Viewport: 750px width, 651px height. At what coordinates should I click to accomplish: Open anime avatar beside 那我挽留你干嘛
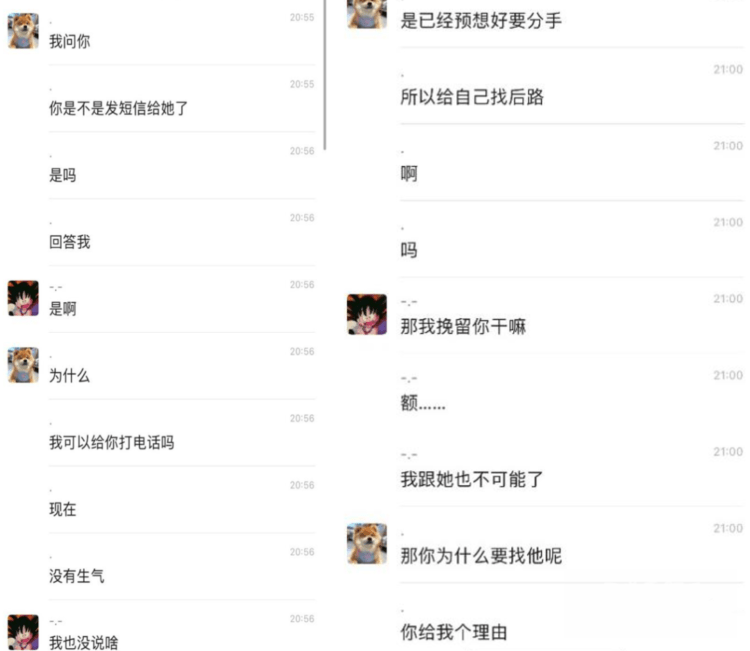coord(367,314)
